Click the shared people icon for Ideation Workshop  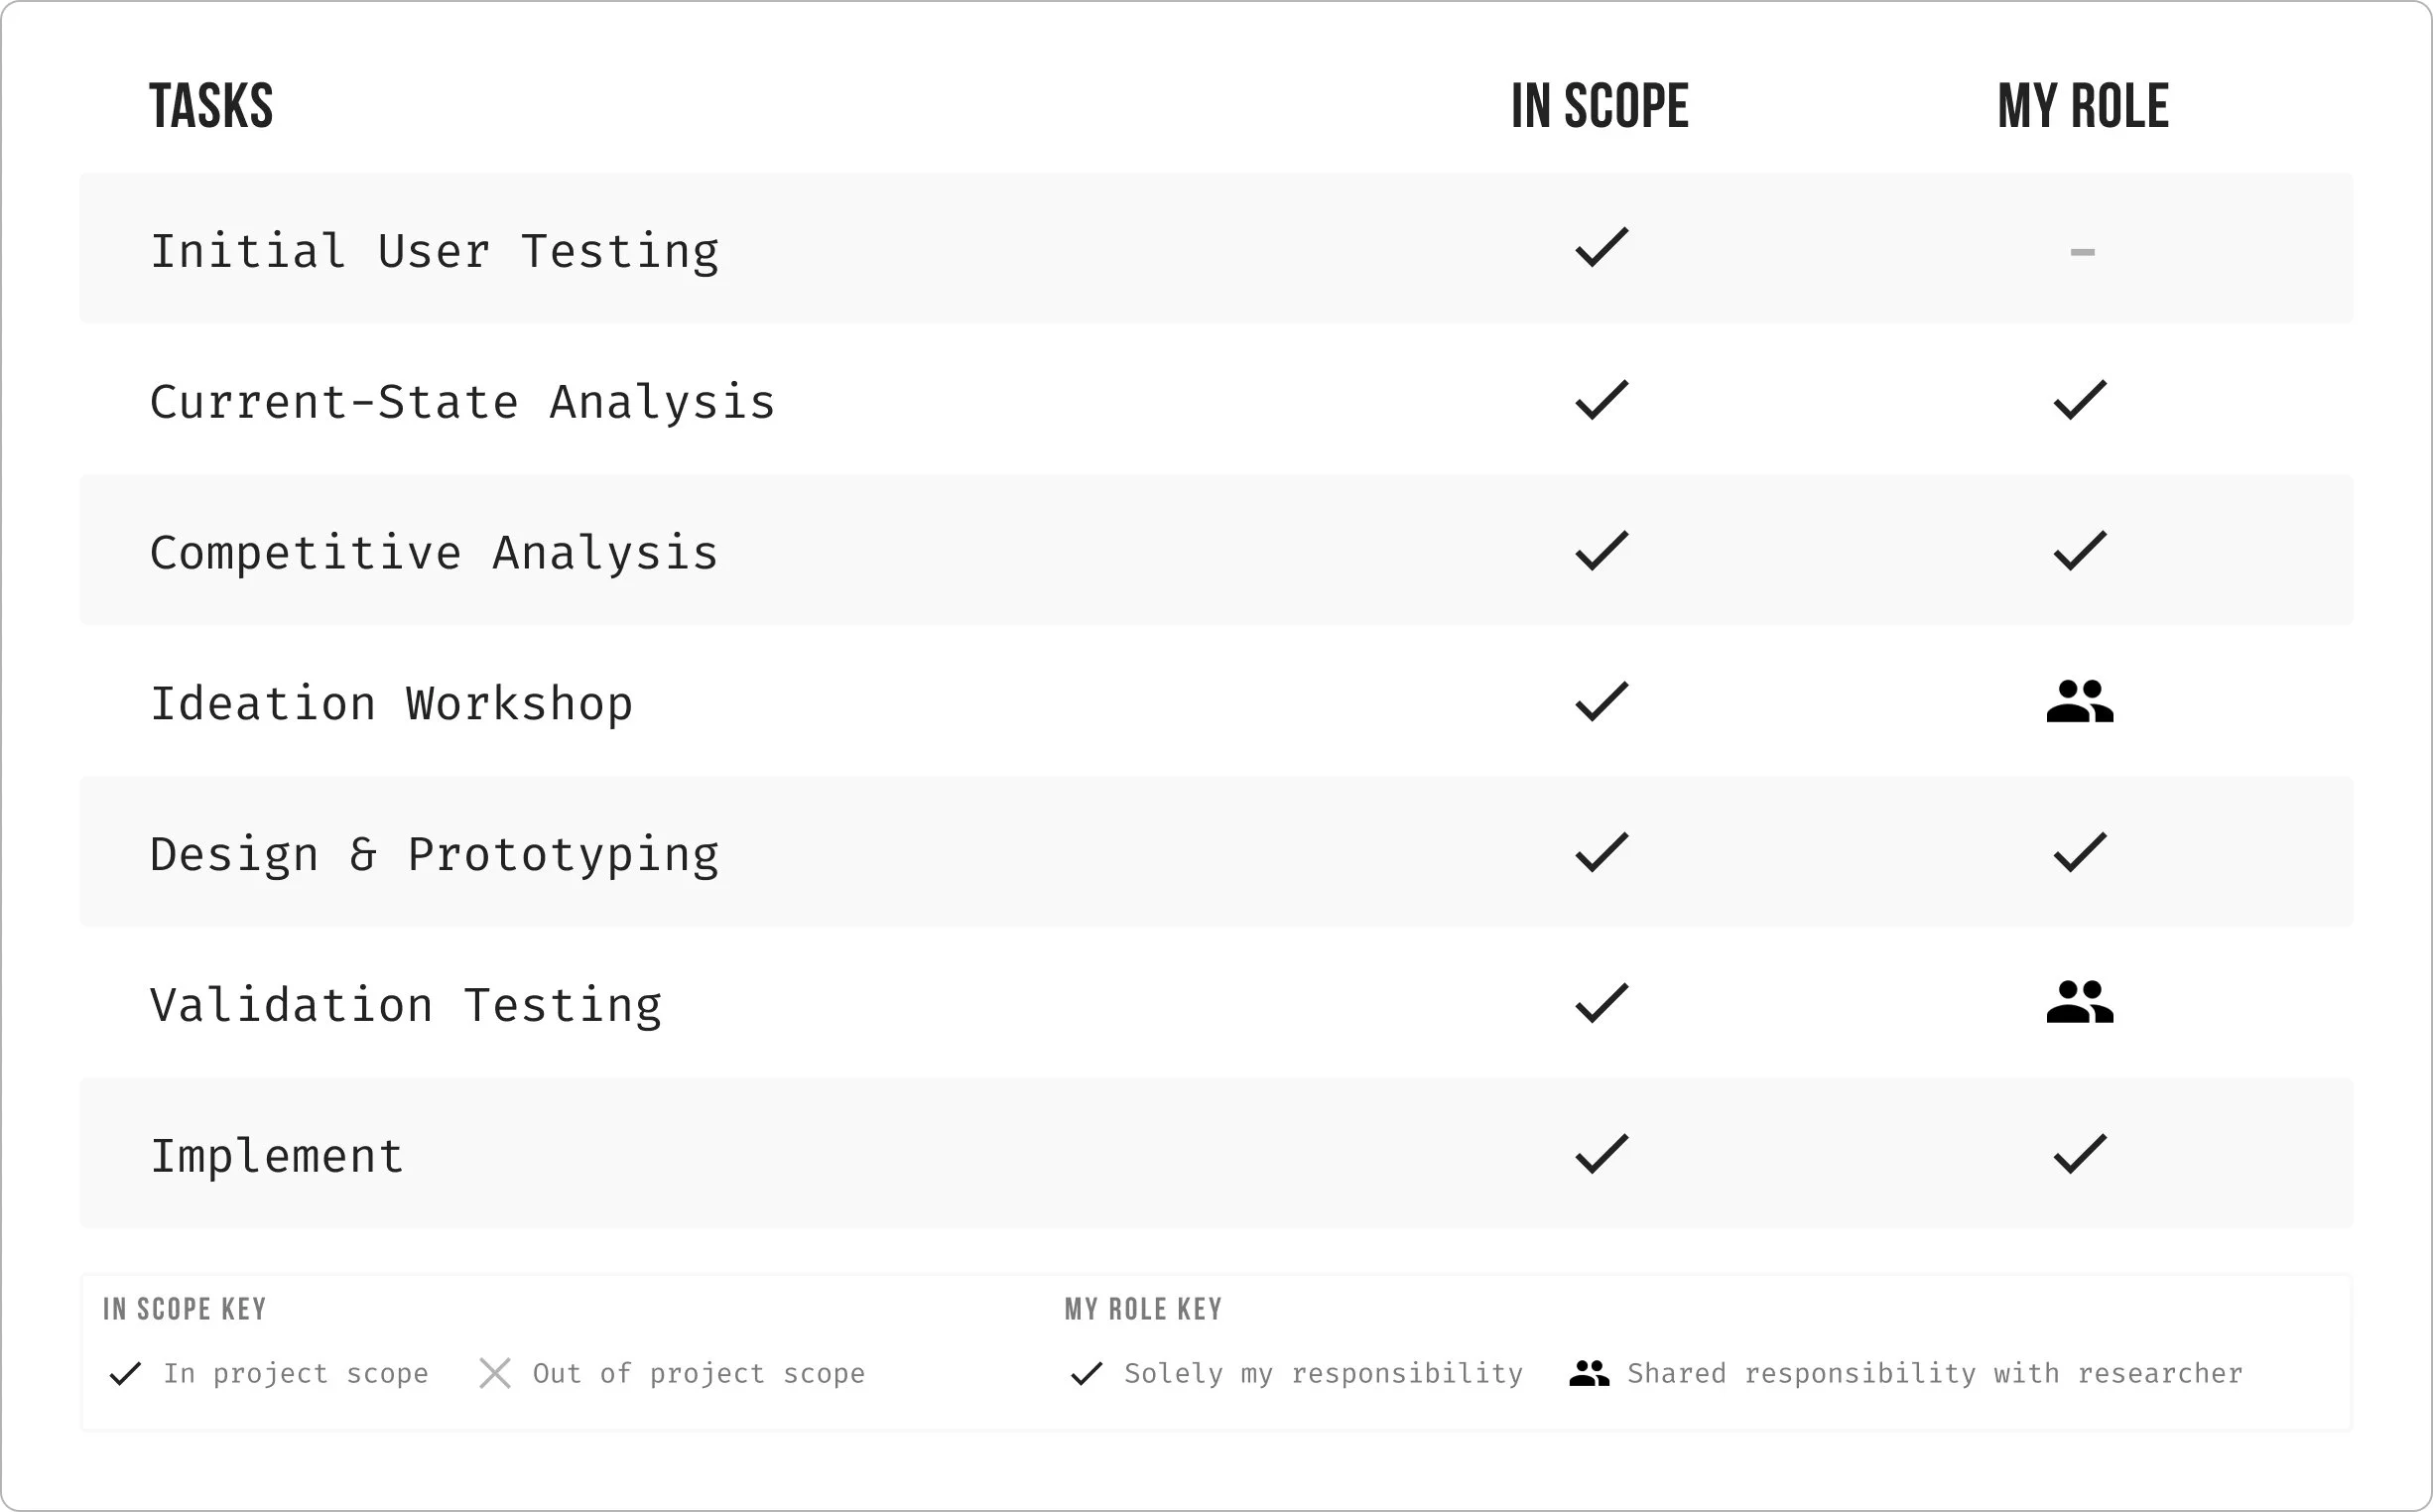[2080, 701]
